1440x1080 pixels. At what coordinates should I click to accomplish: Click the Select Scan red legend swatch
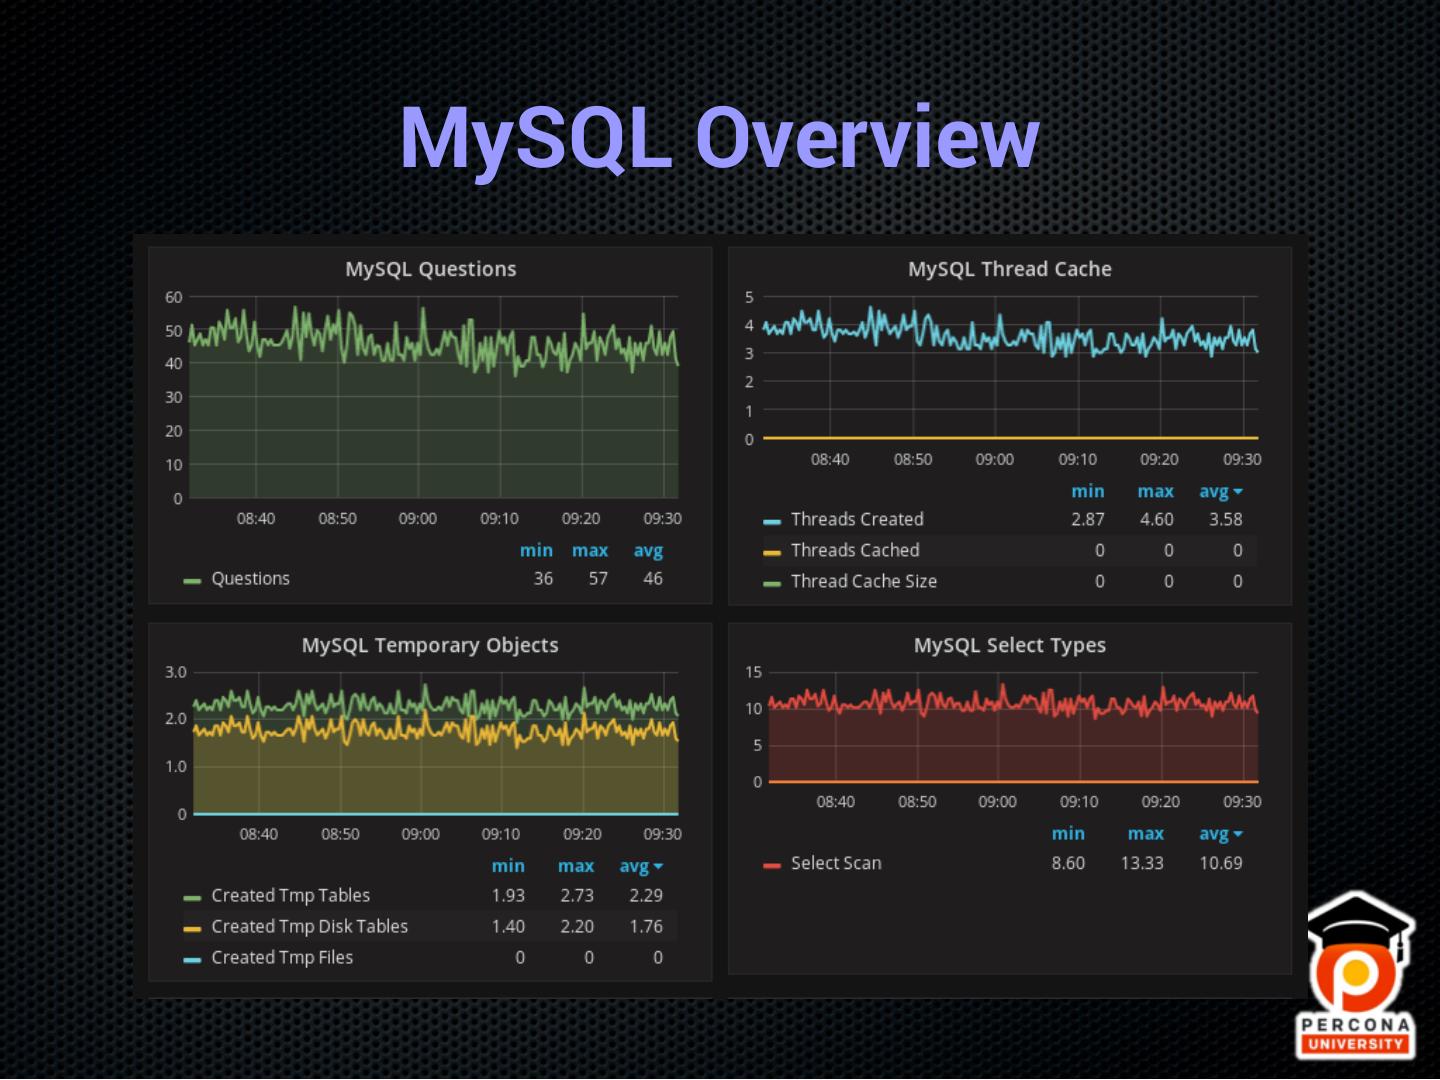click(771, 865)
